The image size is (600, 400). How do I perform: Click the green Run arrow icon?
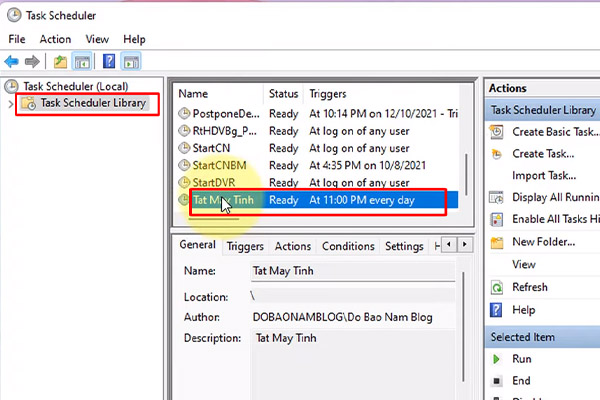pos(496,359)
